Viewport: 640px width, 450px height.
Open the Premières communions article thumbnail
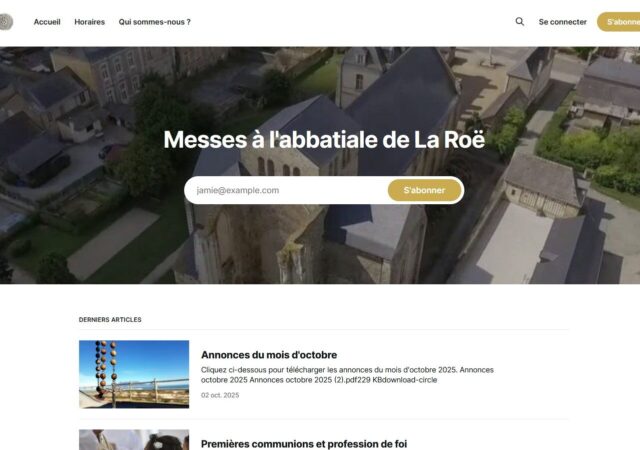click(x=134, y=440)
